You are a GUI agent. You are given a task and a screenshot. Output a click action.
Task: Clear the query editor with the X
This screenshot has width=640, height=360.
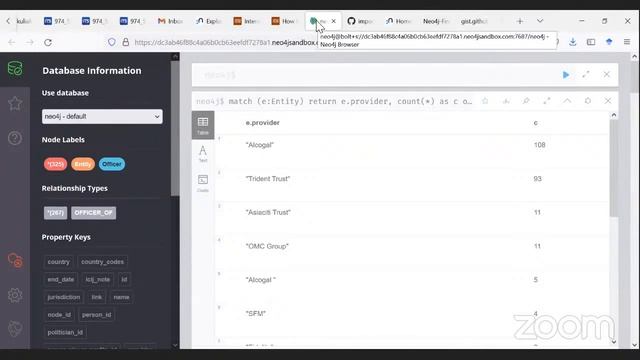click(x=607, y=74)
